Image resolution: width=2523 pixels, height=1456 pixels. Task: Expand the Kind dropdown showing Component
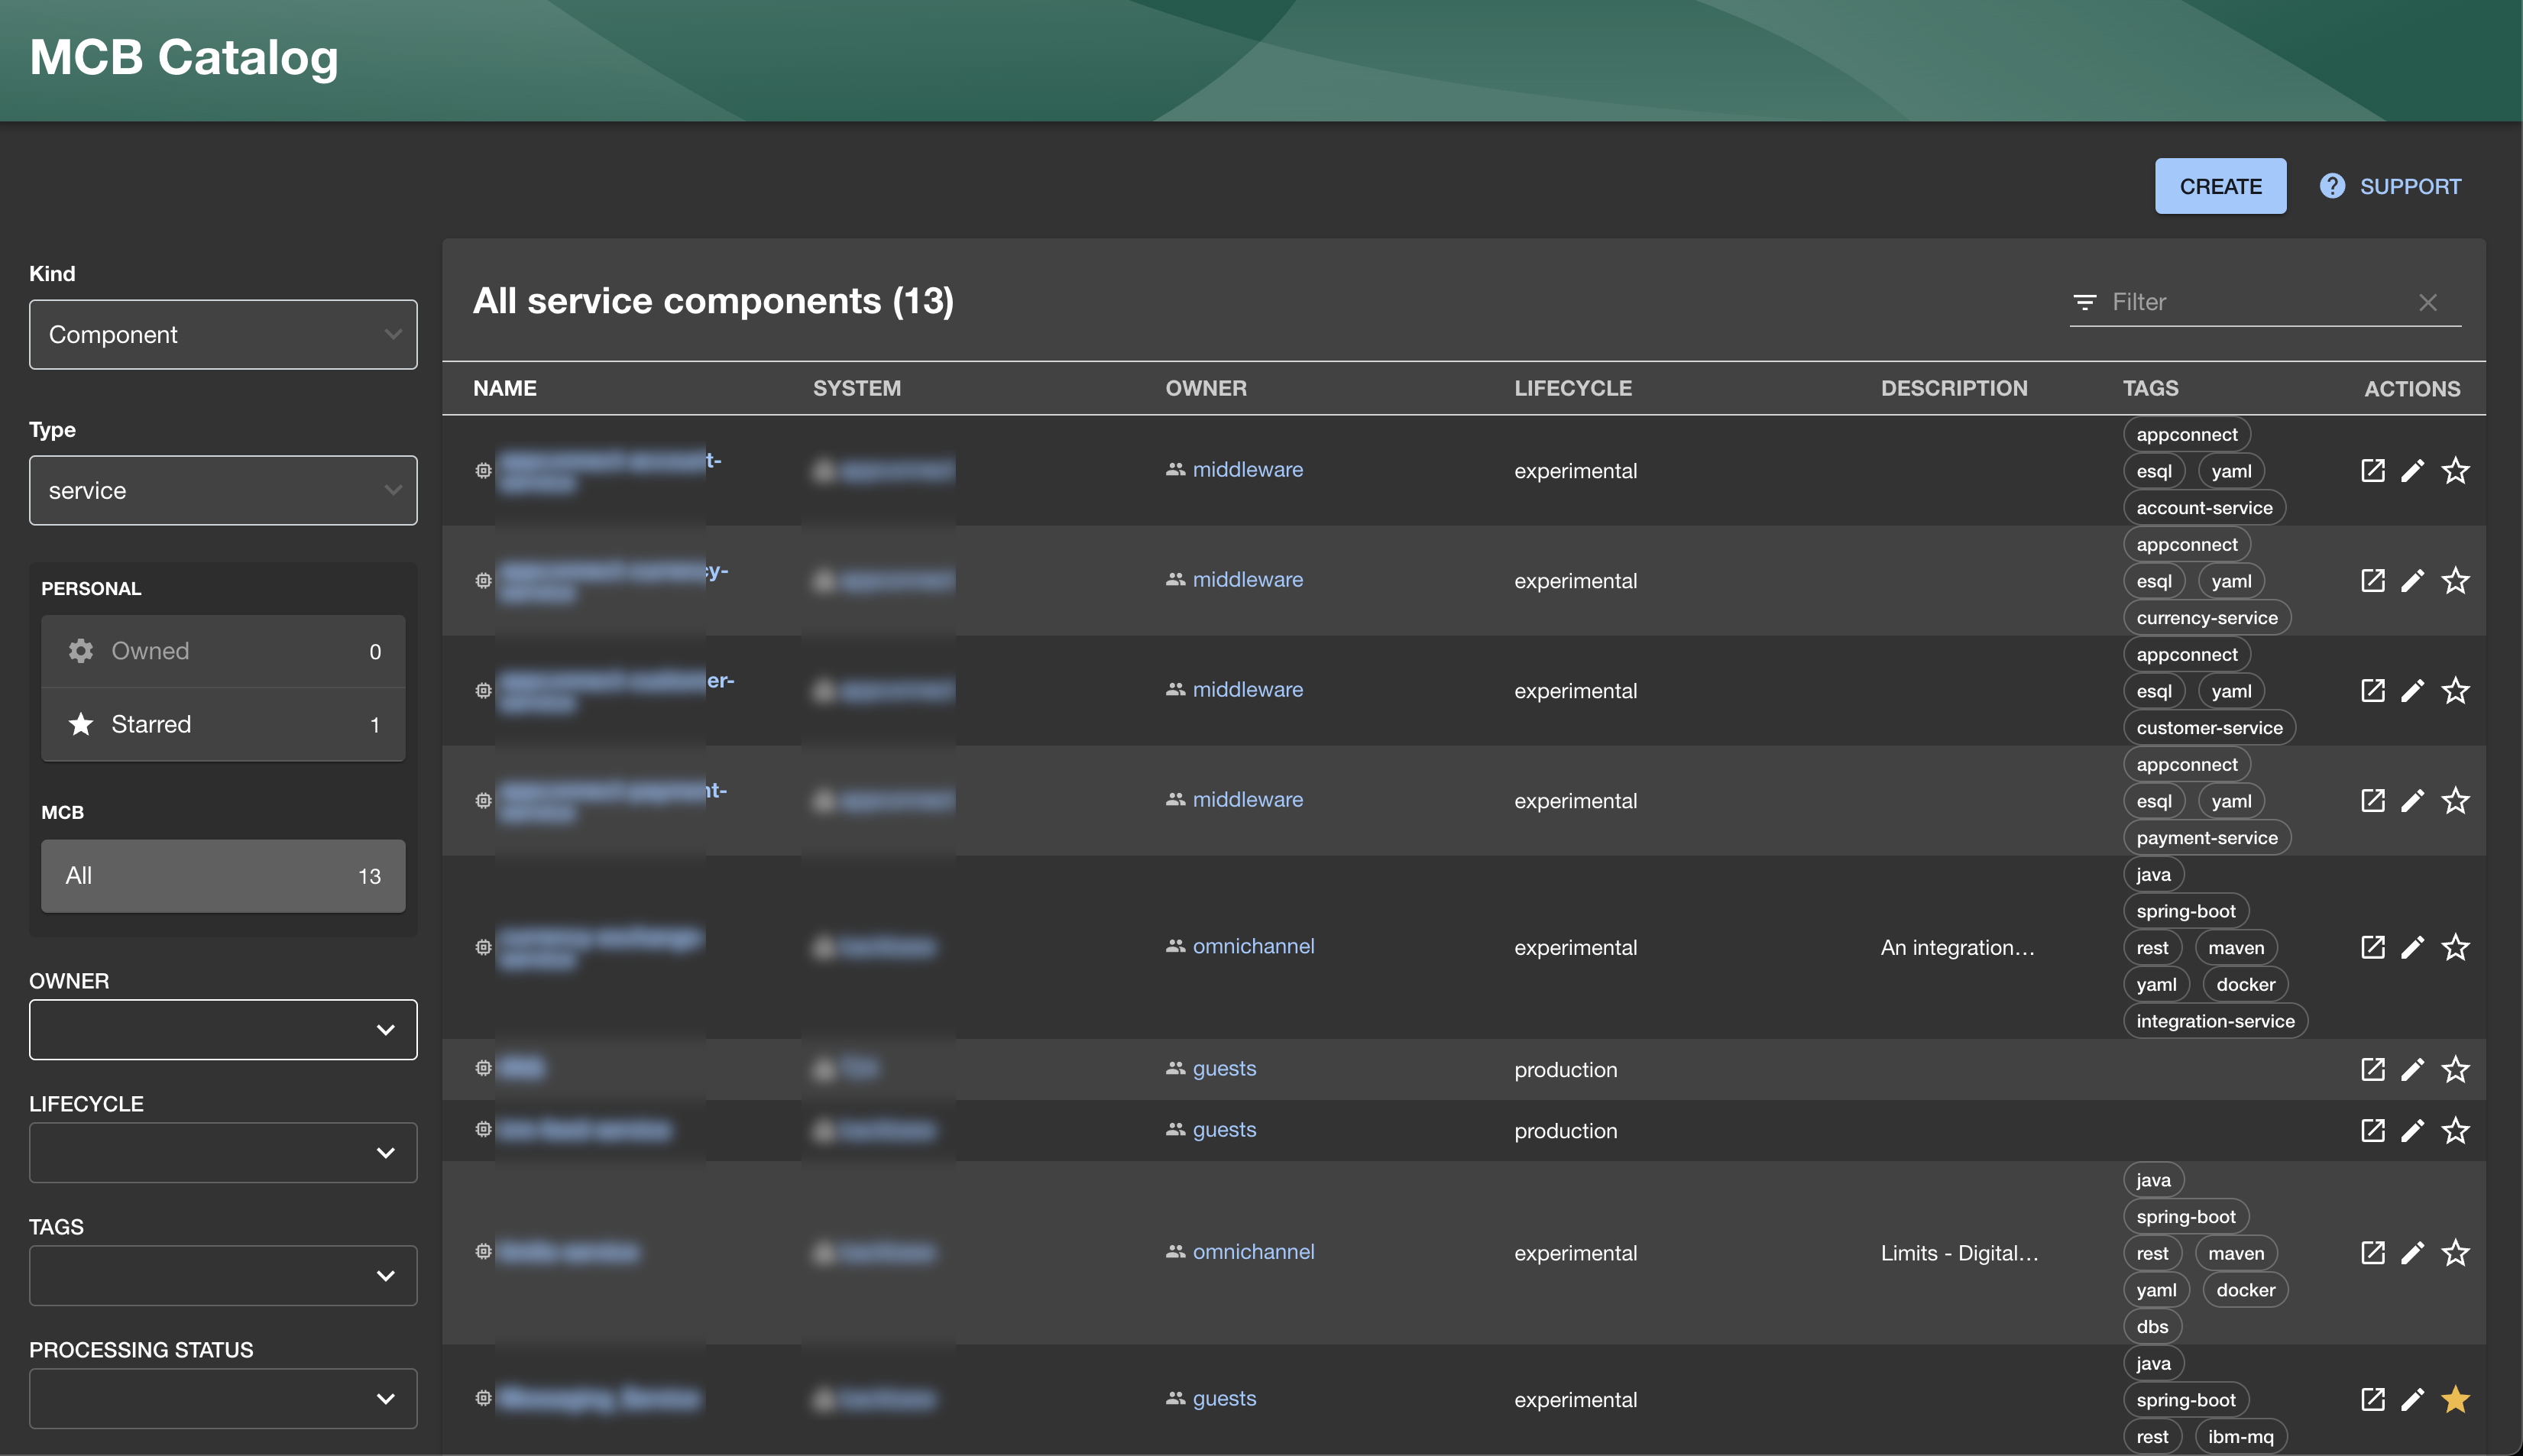click(223, 334)
